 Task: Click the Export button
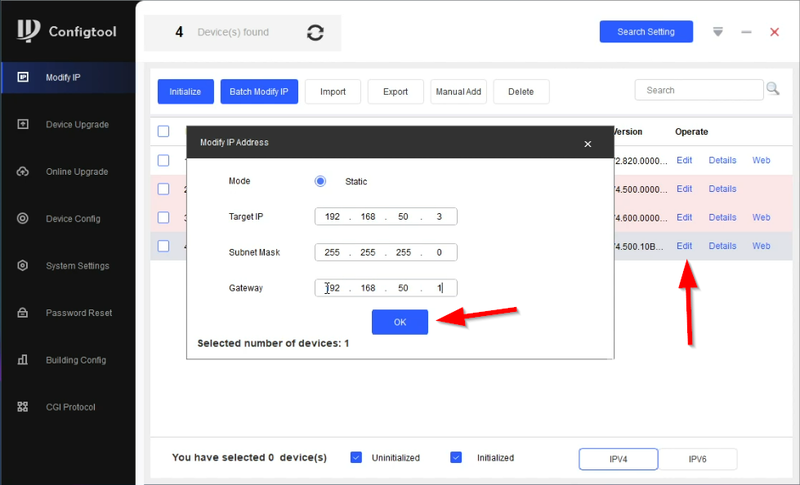pos(395,92)
